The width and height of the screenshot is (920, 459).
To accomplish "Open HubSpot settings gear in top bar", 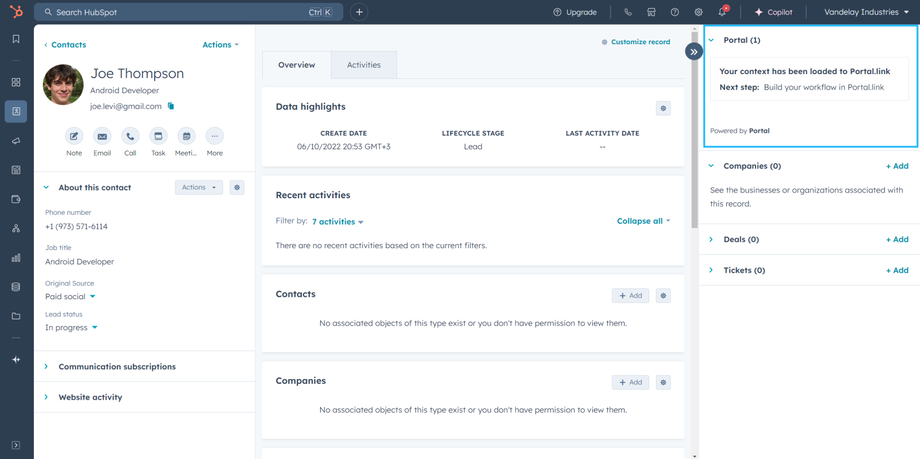I will point(698,12).
